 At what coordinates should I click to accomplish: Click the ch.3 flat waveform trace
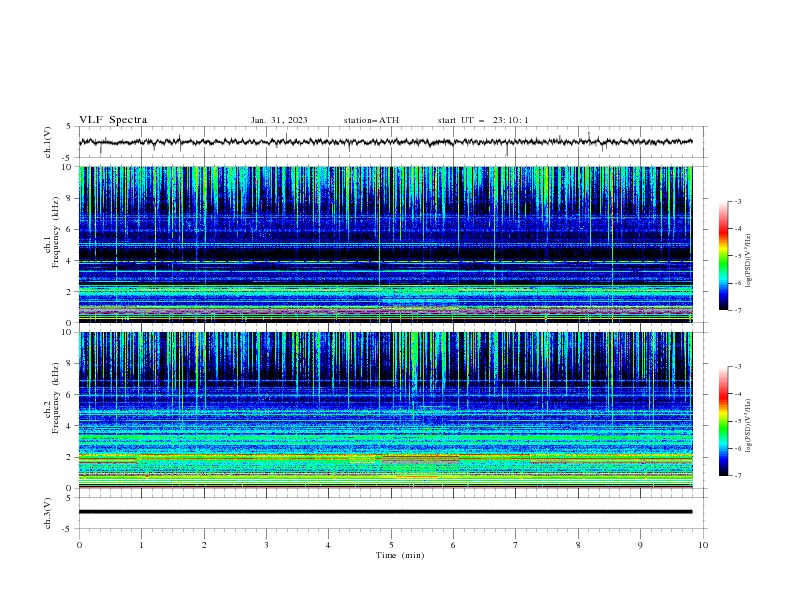(x=385, y=512)
